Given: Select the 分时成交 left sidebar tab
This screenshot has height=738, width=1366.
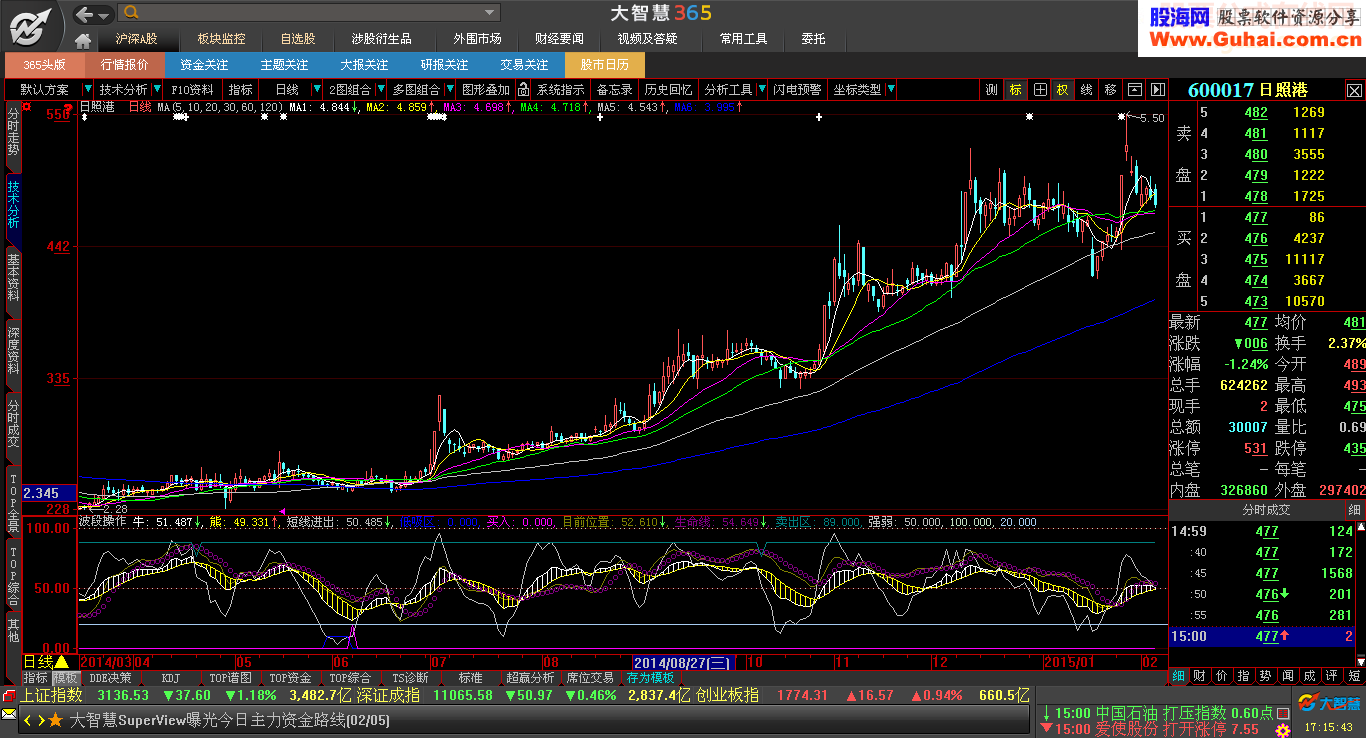Looking at the screenshot, I should click(x=13, y=423).
